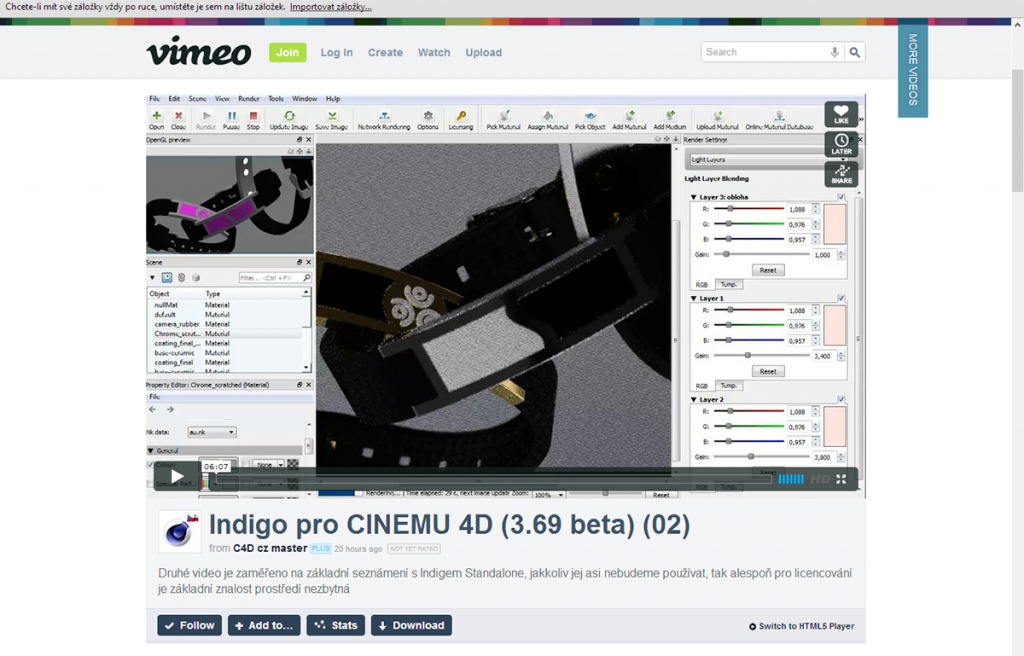Click the Upload navigation link

coord(483,53)
